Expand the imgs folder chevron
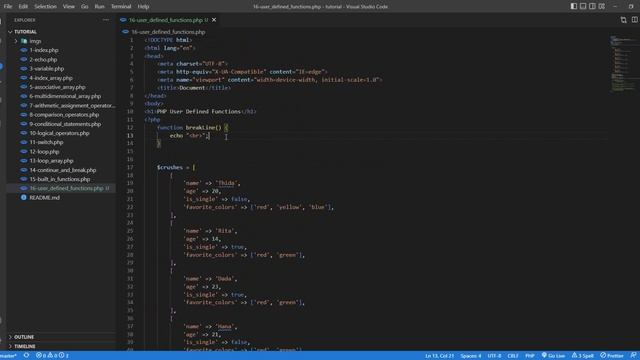640x360 pixels. click(x=16, y=41)
